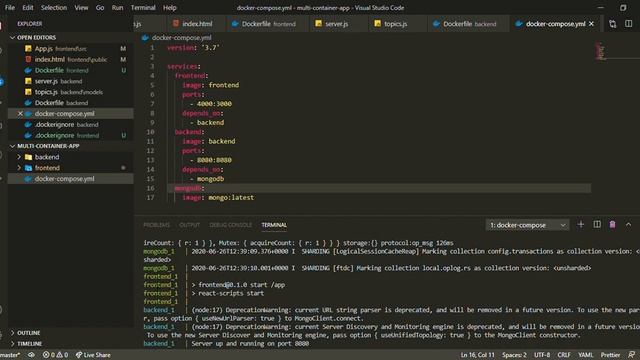Image resolution: width=640 pixels, height=360 pixels.
Task: Open the feedback icon in status bar
Action: (x=631, y=355)
